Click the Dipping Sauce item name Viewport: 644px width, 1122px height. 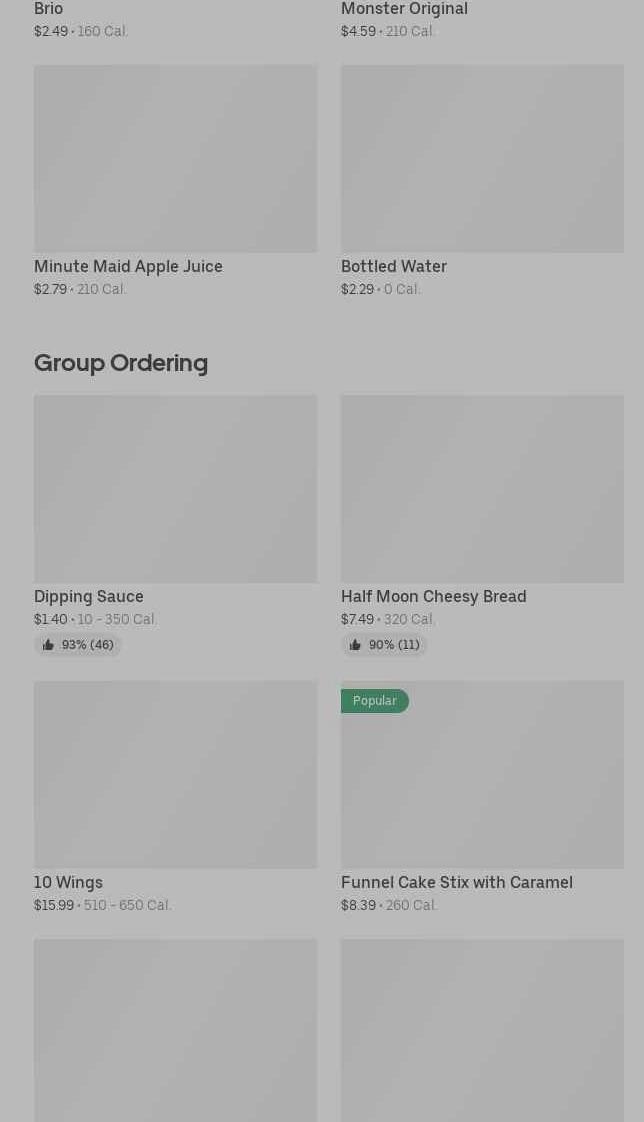point(89,596)
